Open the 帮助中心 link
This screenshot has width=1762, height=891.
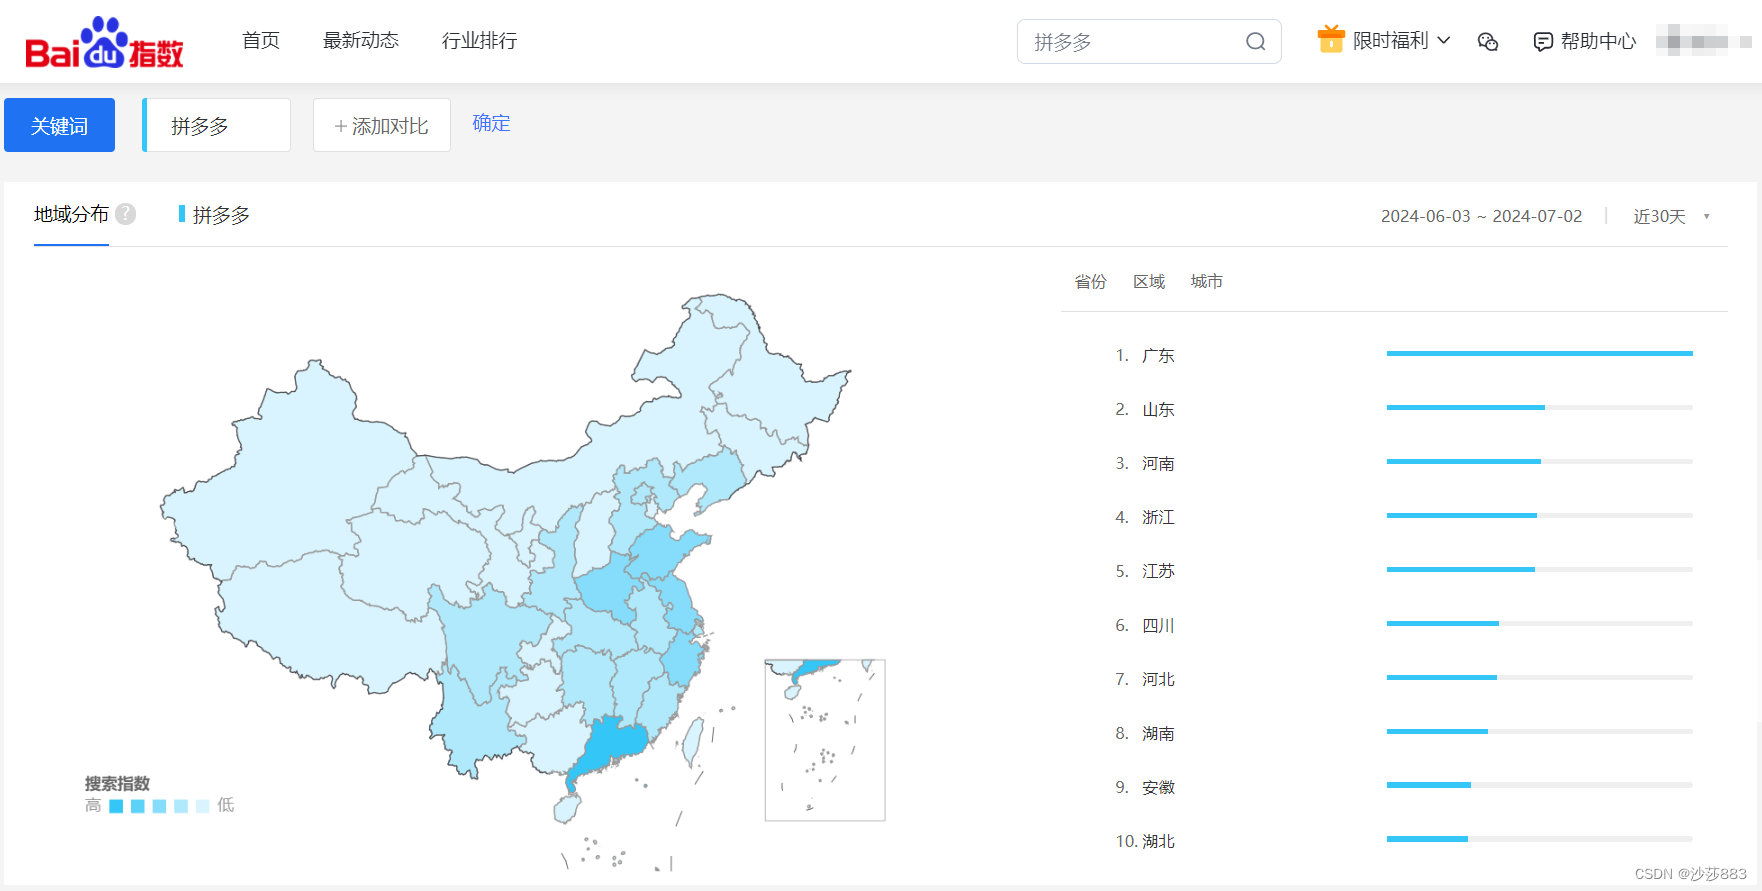(1598, 41)
